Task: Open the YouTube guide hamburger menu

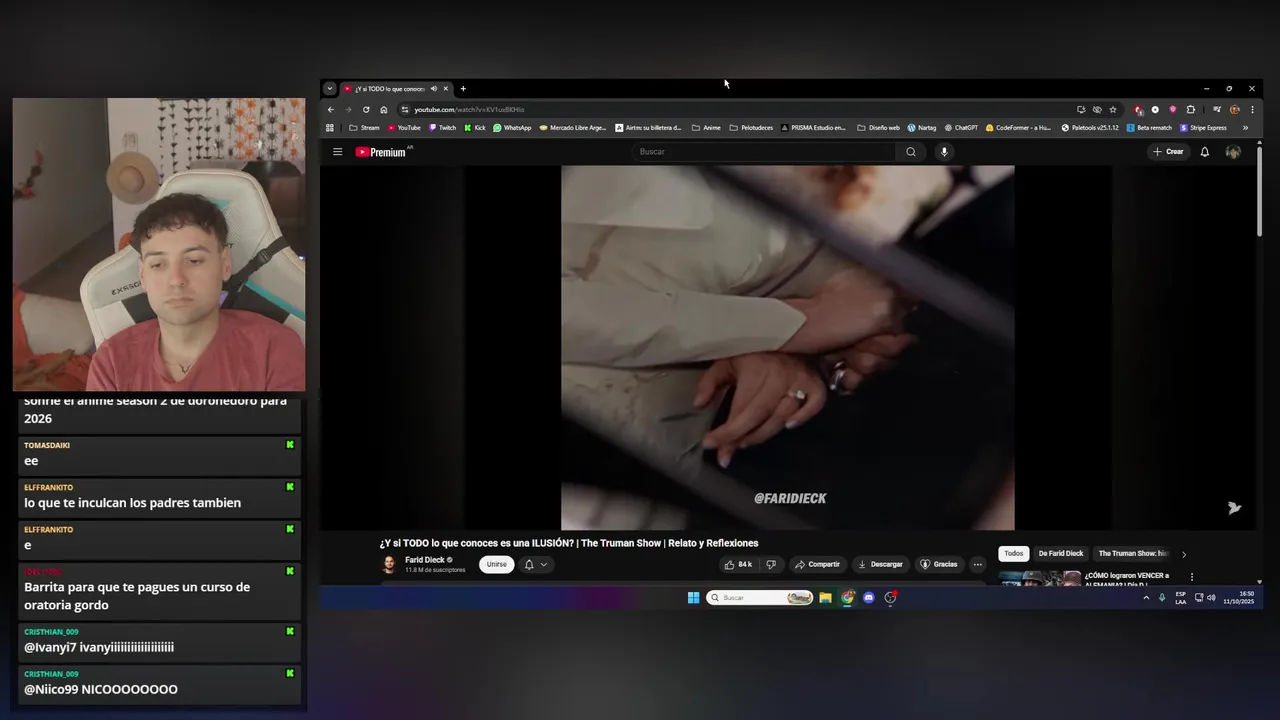Action: point(337,152)
